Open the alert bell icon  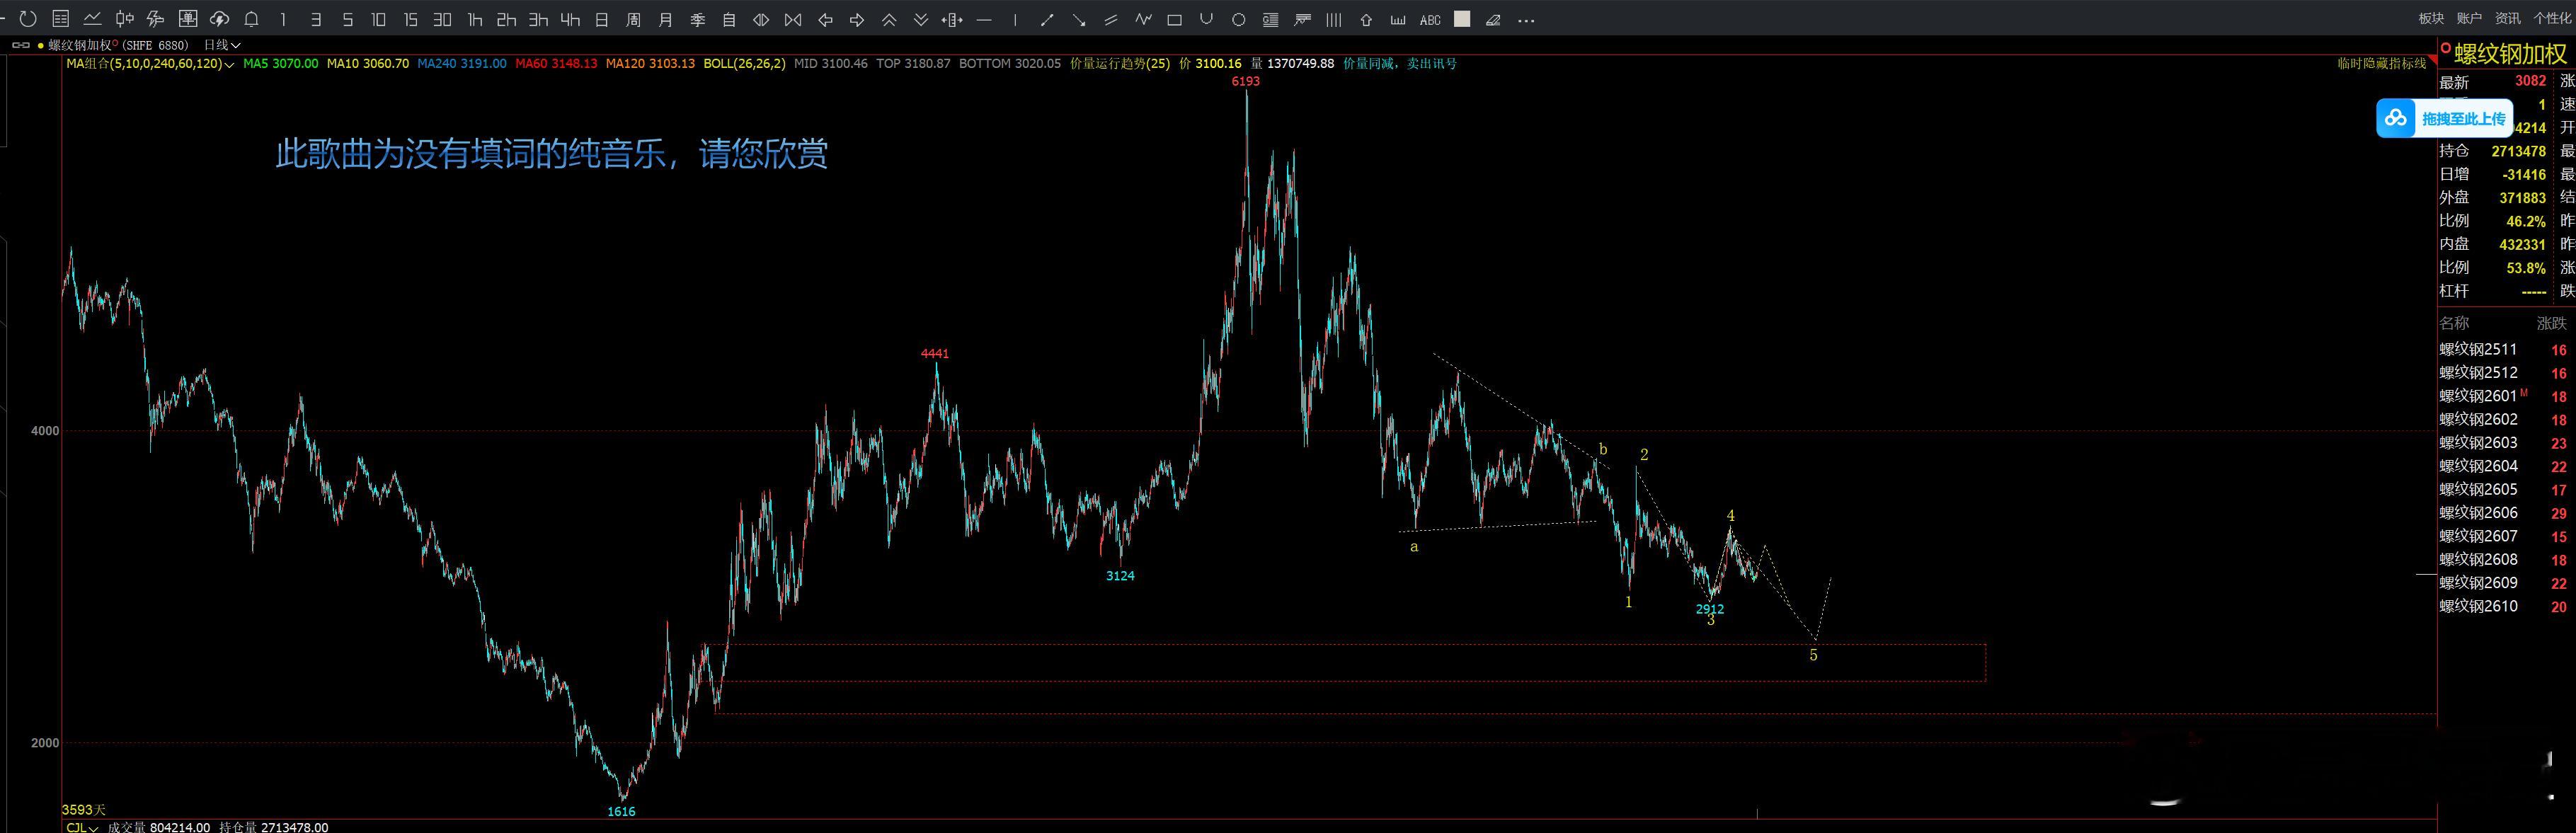click(x=251, y=19)
